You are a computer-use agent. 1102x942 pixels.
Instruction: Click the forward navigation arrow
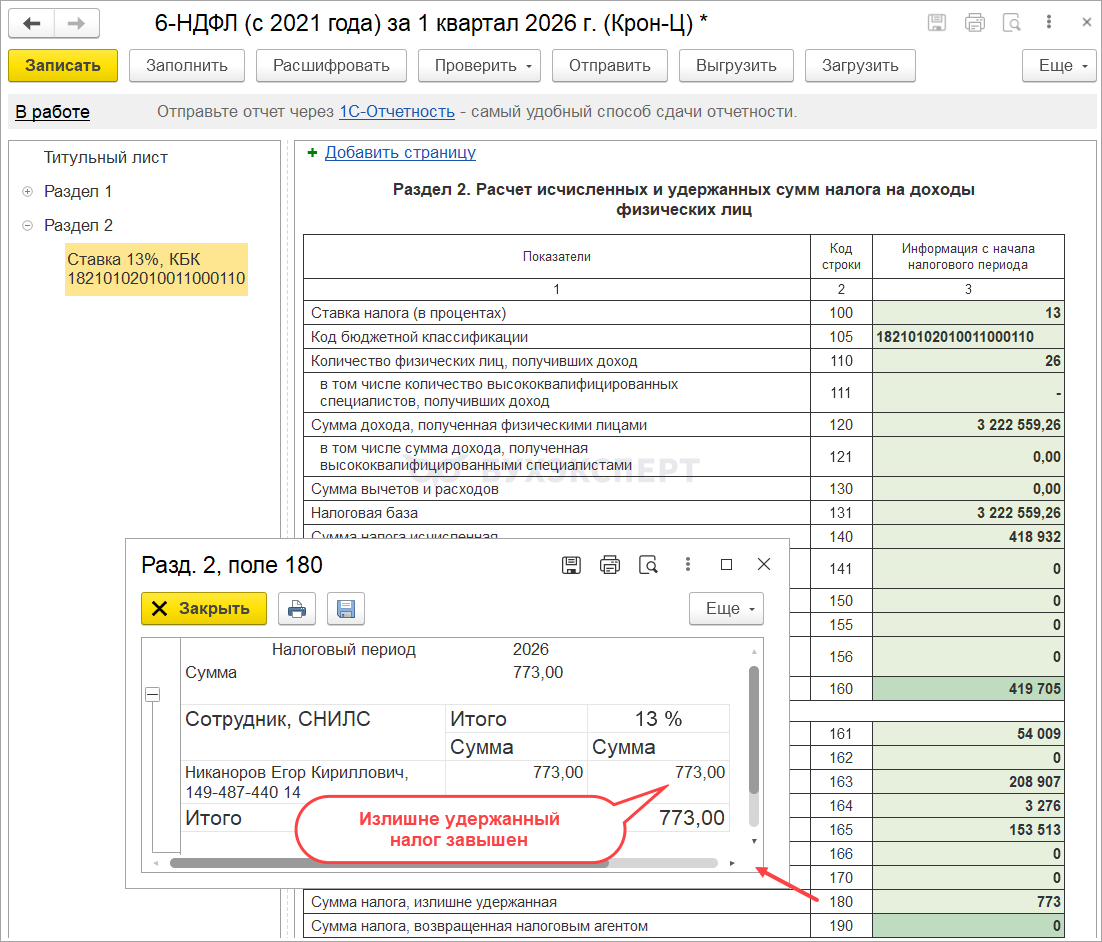point(76,24)
